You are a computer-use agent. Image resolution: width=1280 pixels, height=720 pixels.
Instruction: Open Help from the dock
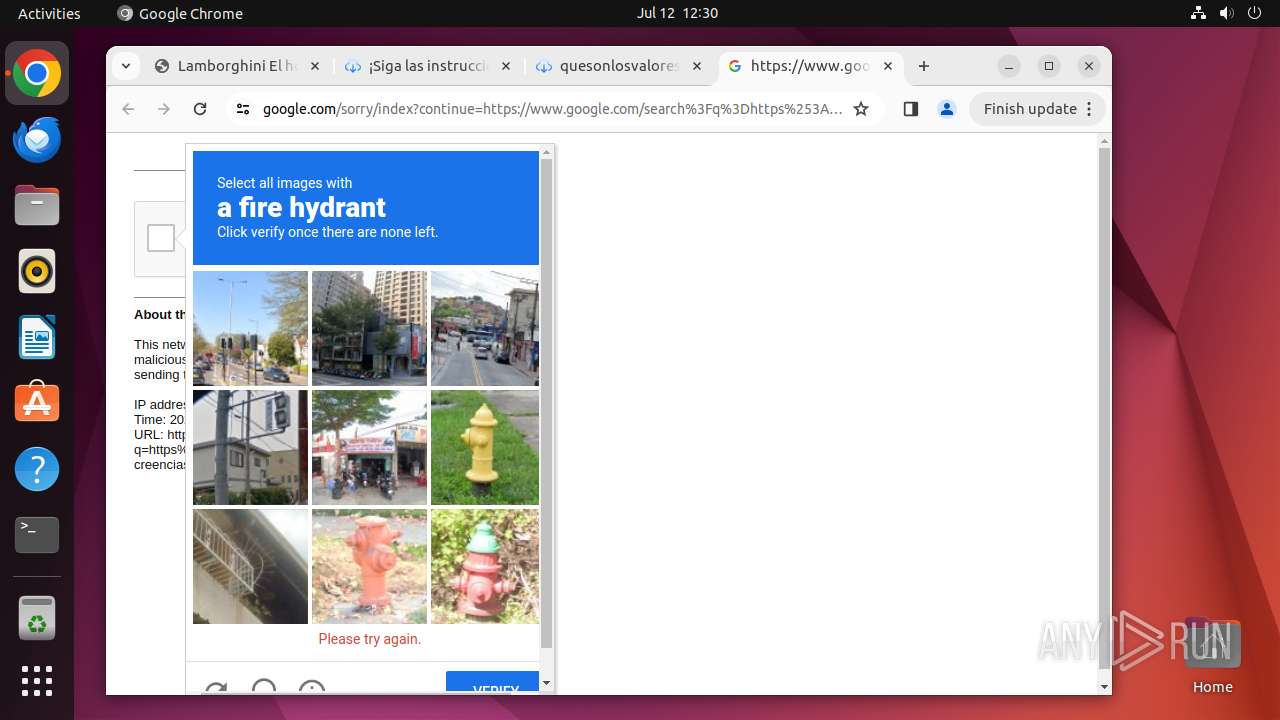(x=37, y=469)
